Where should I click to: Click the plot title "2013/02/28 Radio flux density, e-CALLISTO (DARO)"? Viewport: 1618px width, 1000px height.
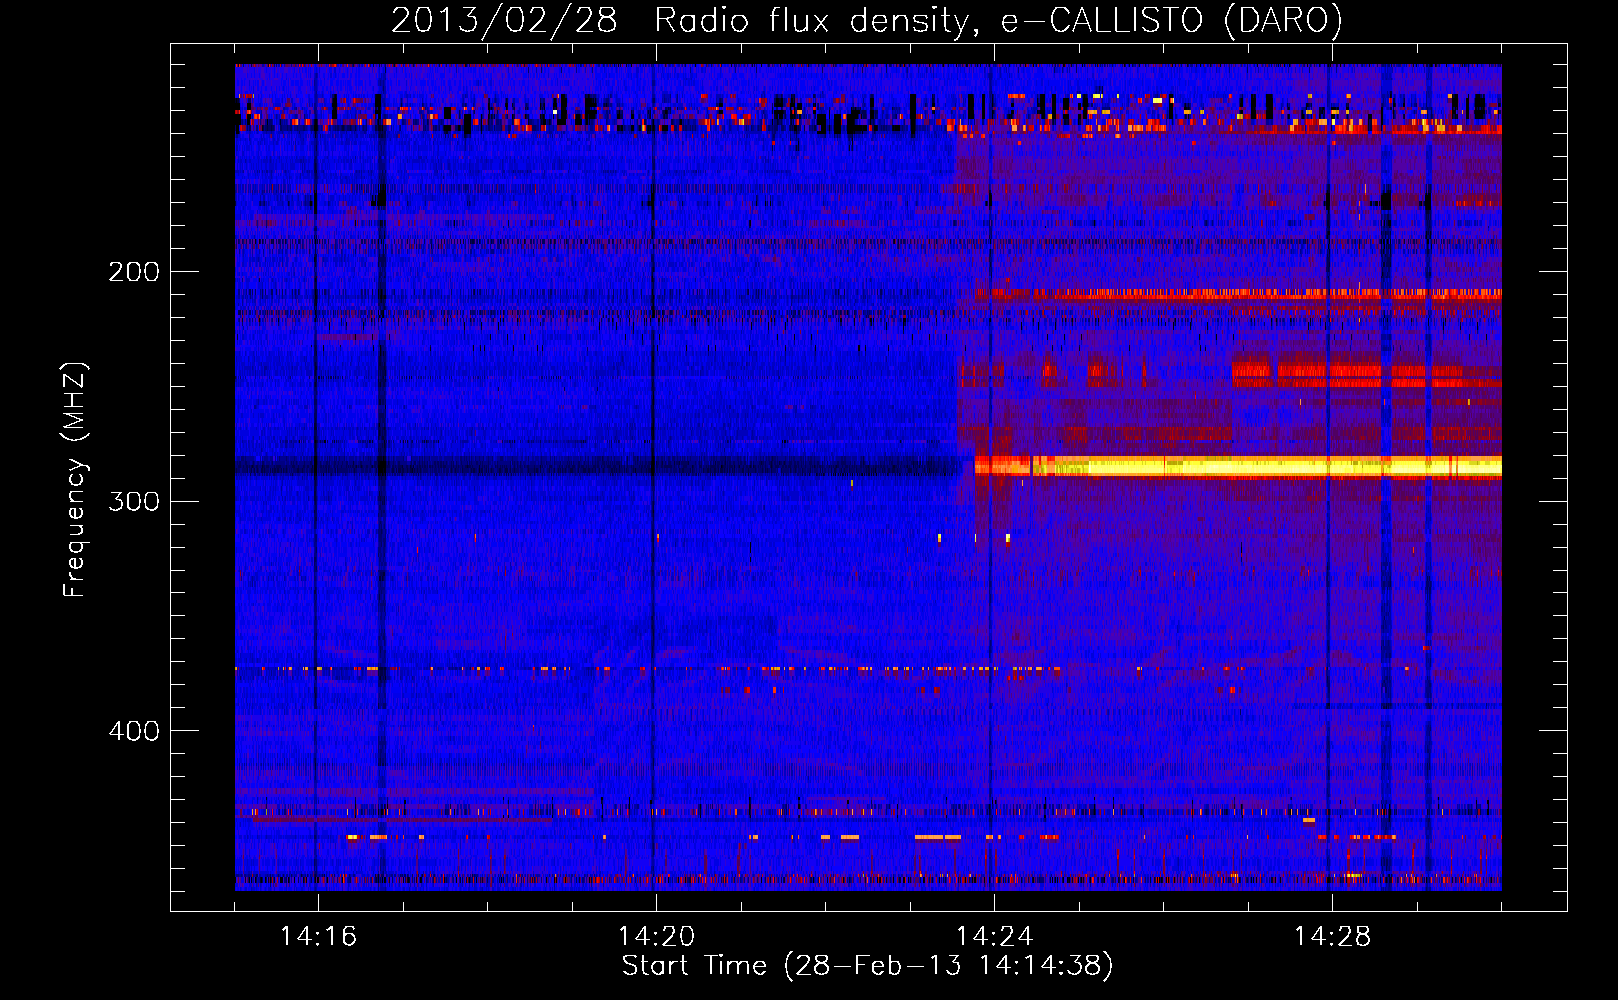[866, 20]
